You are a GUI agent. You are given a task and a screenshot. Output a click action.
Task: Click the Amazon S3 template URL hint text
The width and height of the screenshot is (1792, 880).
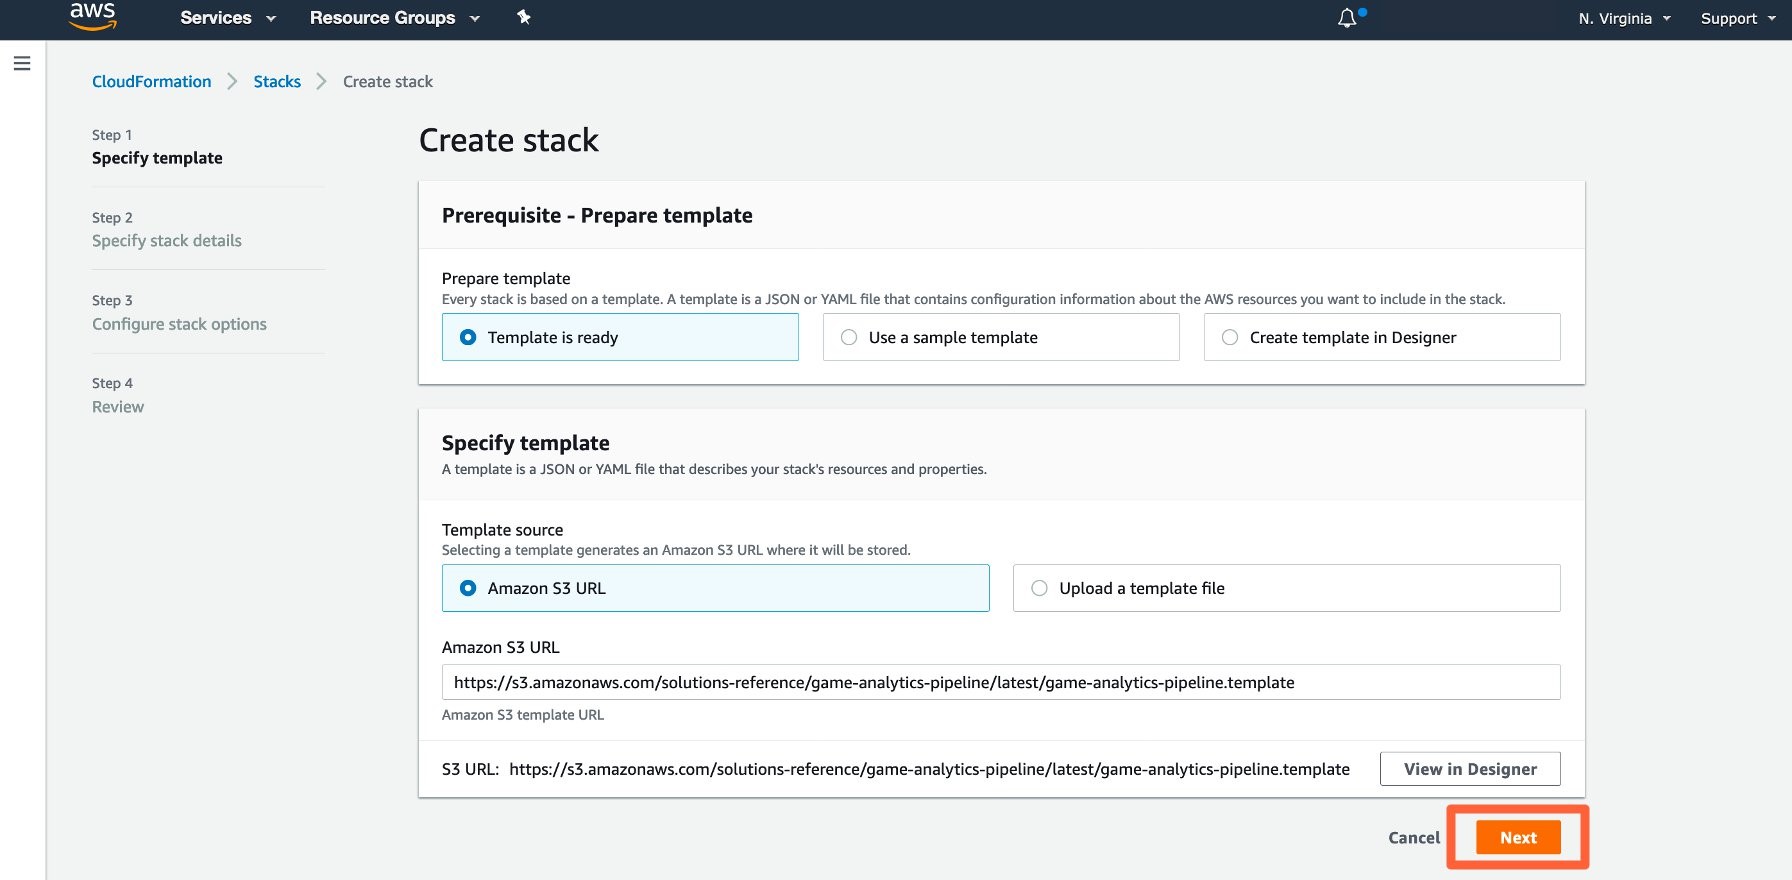(523, 715)
